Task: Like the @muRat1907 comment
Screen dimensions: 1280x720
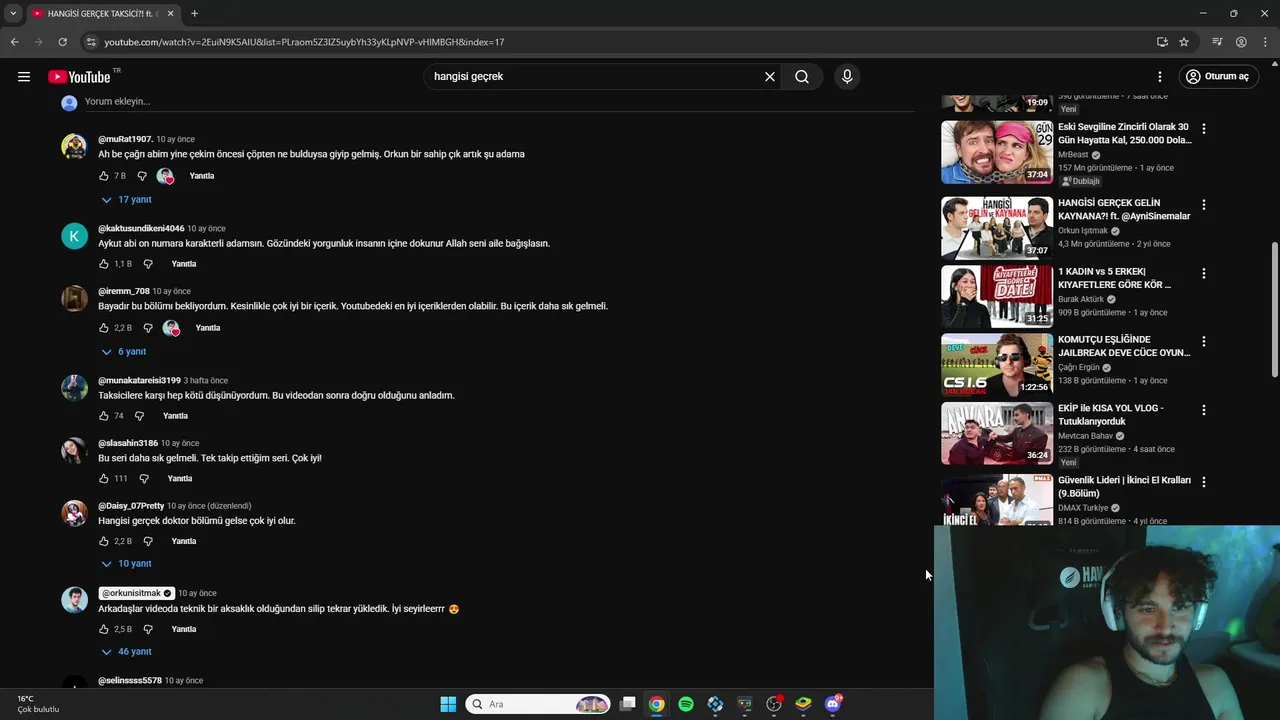Action: point(104,176)
